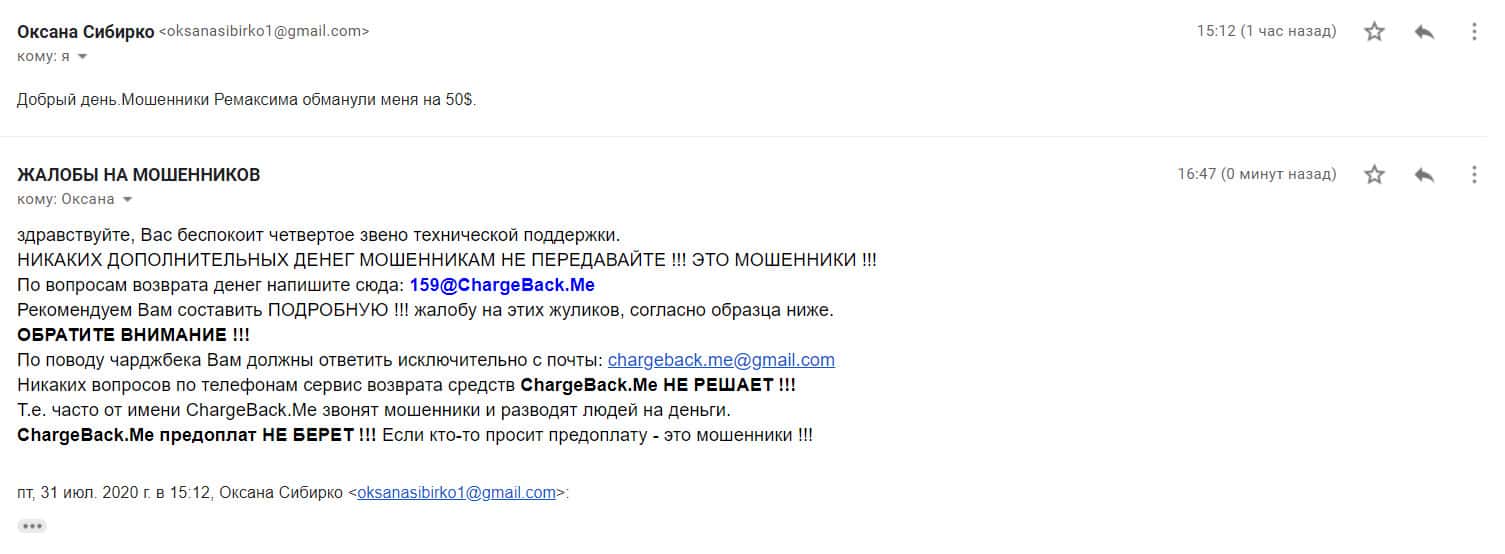Image resolution: width=1505 pixels, height=554 pixels.
Task: Click the bold ОБРАТИТЕ ВНИМАНИЕ !!! text
Action: click(134, 335)
